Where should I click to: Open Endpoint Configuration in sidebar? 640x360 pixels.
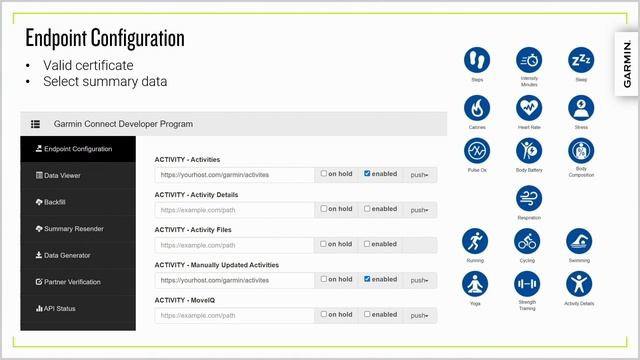tap(78, 149)
